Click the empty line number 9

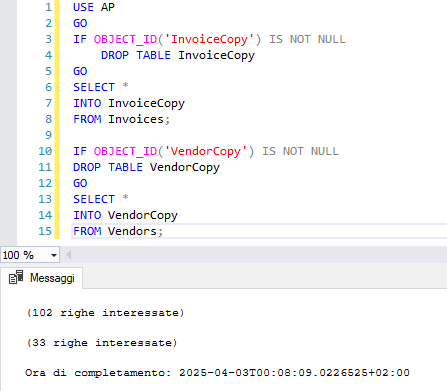pyautogui.click(x=49, y=135)
